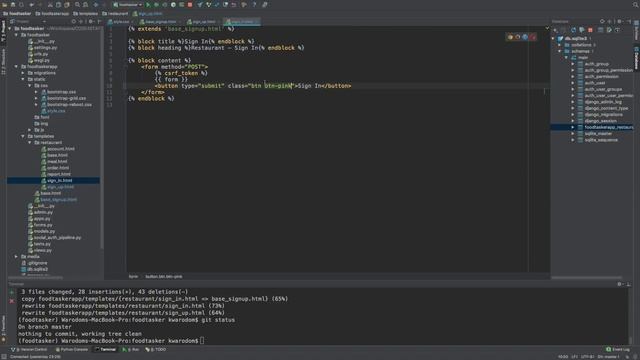Close terminal session with red X icon
The height and width of the screenshot is (360, 640).
point(11,301)
